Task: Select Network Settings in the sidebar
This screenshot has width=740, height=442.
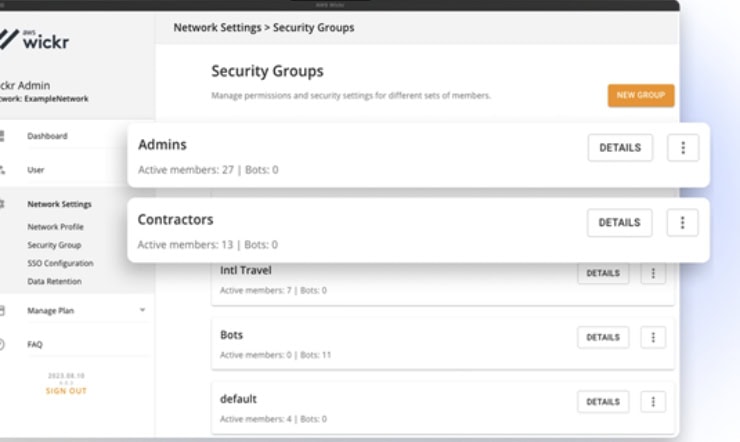Action: (59, 204)
